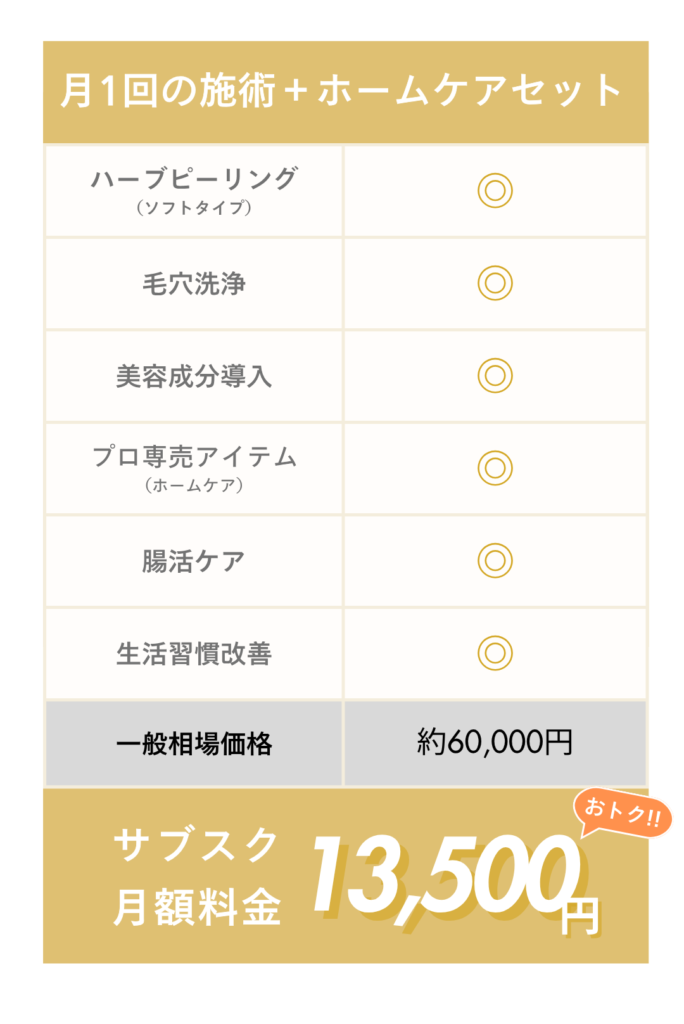Select the double-circle mark for 美容成分導入

pyautogui.click(x=495, y=375)
